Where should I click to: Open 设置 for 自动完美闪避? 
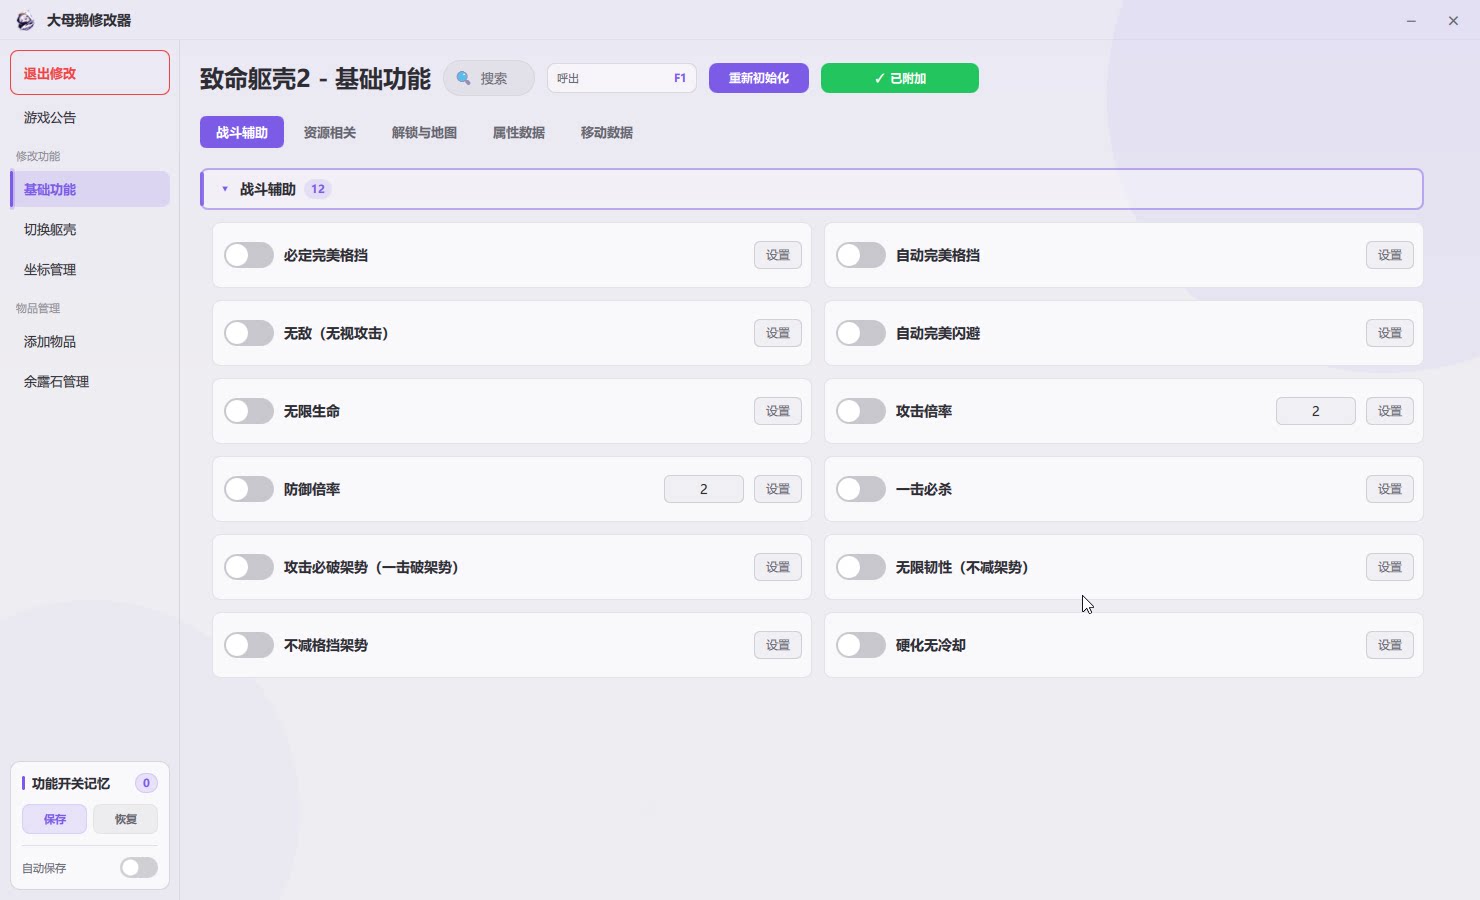(1390, 333)
